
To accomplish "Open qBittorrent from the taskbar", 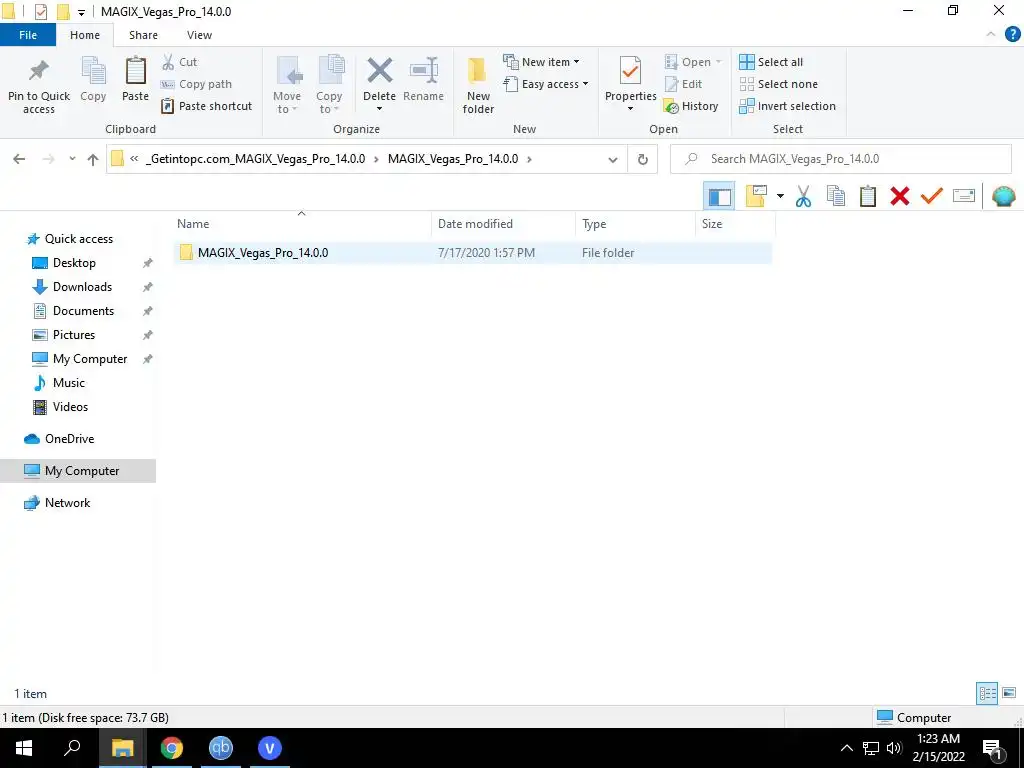I will (x=221, y=748).
